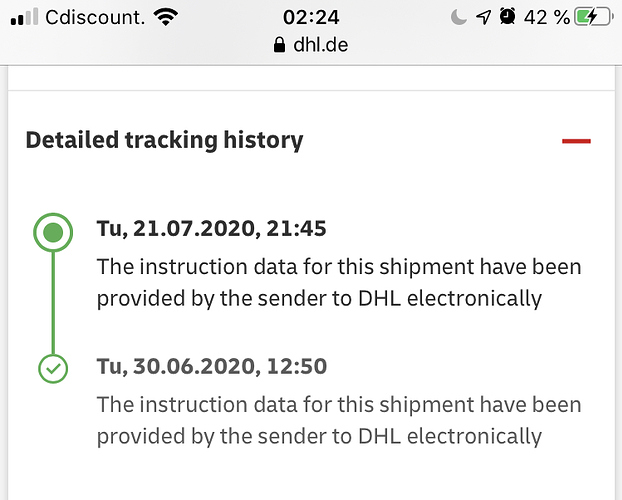Viewport: 622px width, 500px height.
Task: Select the Tu, 21.07.2020, 21:45 entry date
Action: 211,229
